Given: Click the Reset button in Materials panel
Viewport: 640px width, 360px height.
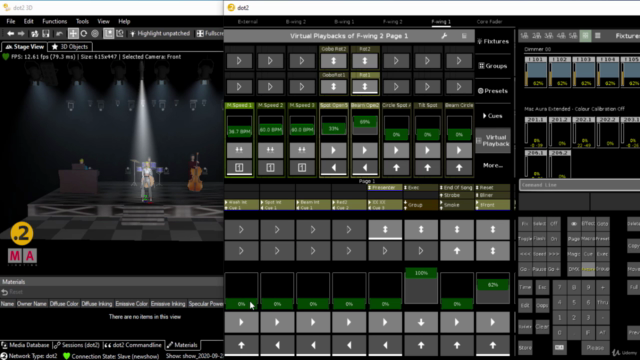Looking at the screenshot, I should click(12, 292).
